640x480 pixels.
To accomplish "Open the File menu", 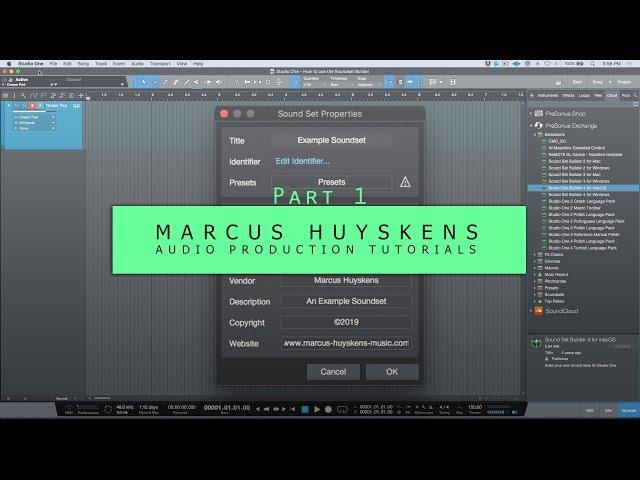I will tap(53, 64).
